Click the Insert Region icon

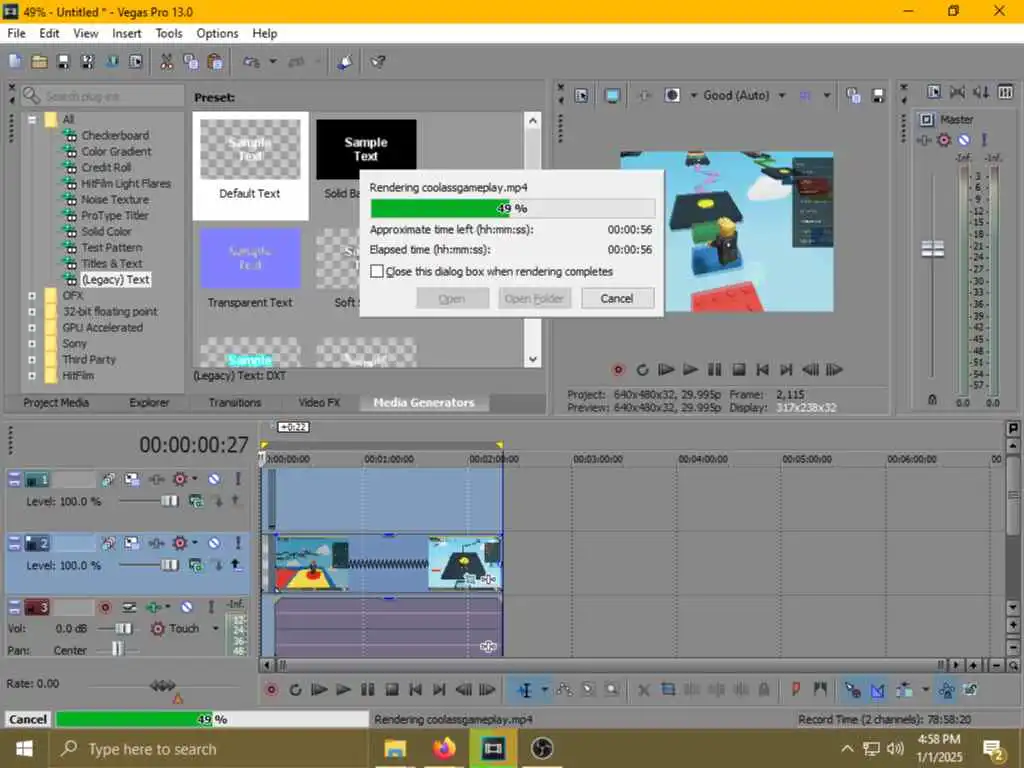coord(820,689)
